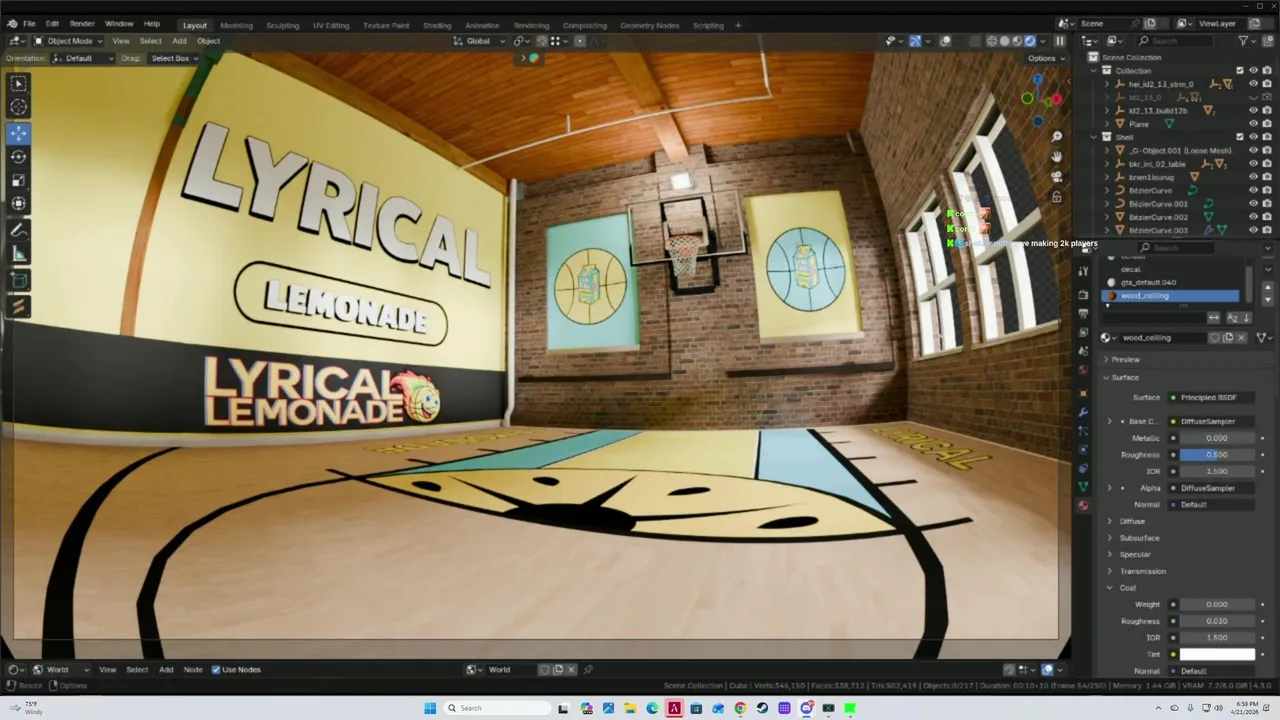Toggle viewport overlays button
This screenshot has height=720, width=1280.
(945, 41)
